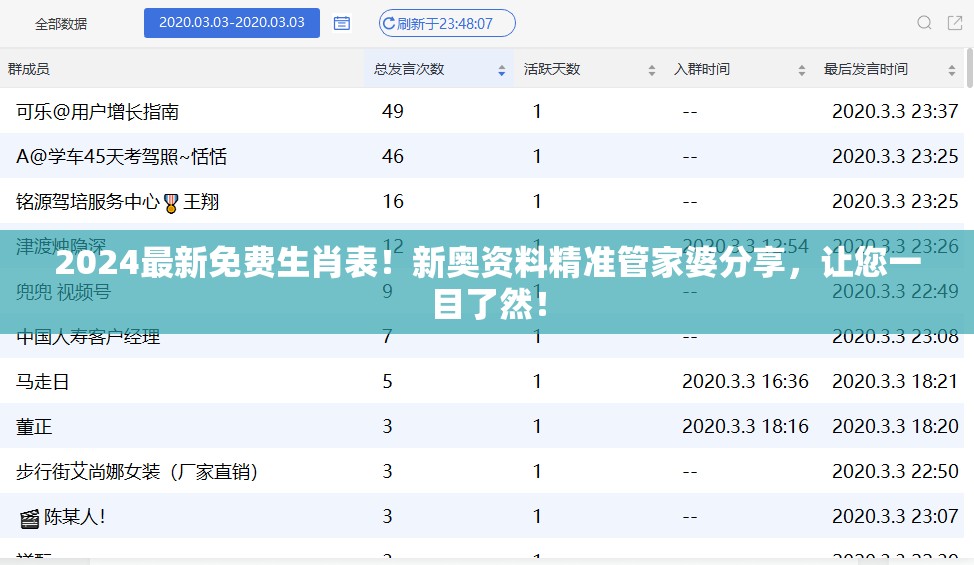Click message count 49
This screenshot has height=565, width=974.
(x=393, y=111)
